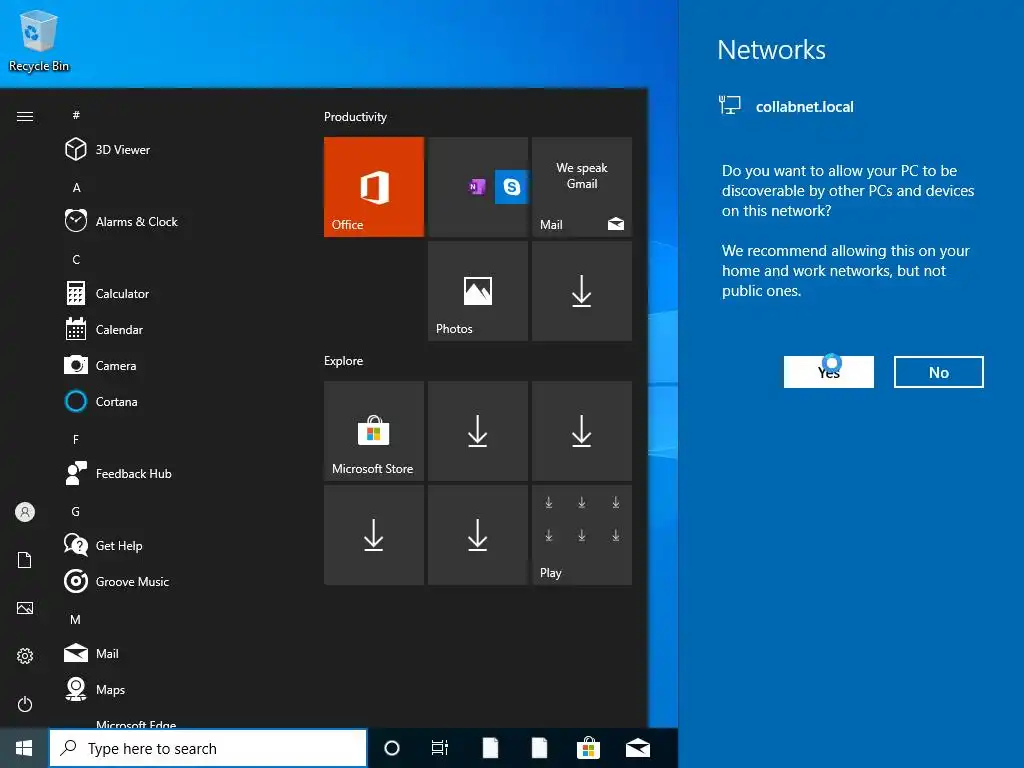
Task: Click the taskbar search box
Action: click(x=208, y=748)
